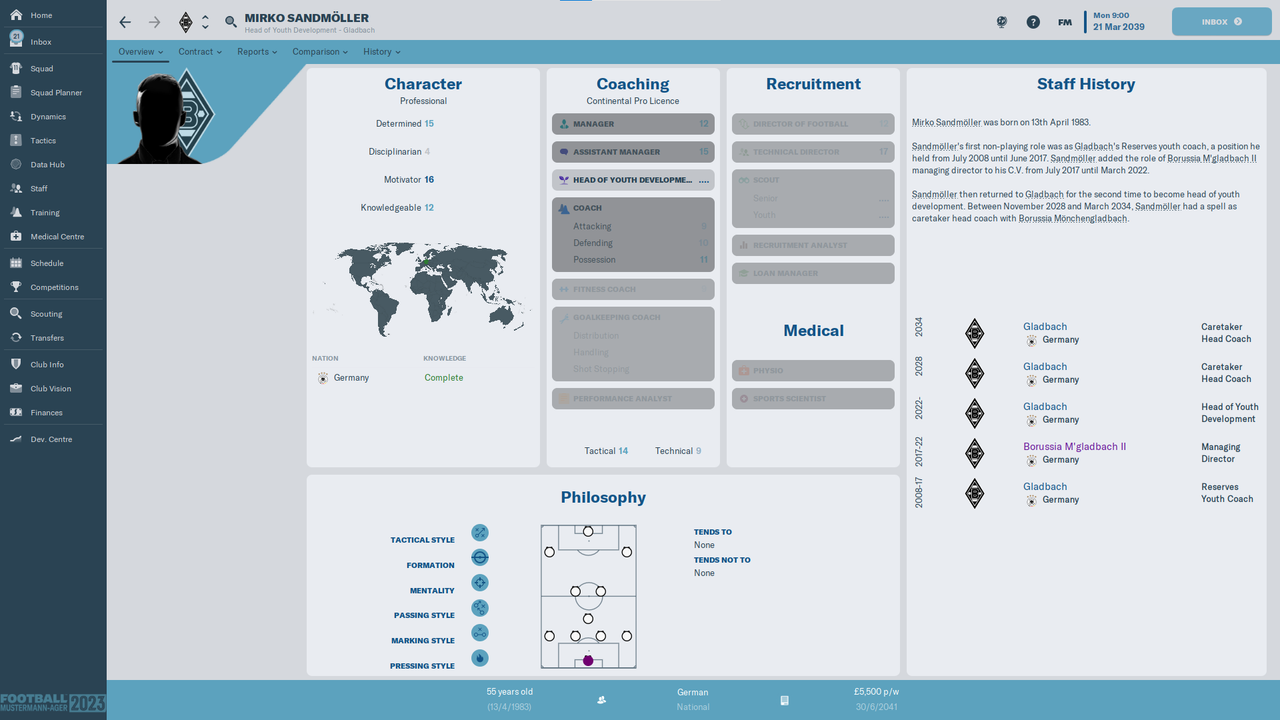The image size is (1280, 720).
Task: Open the Staff icon in sidebar
Action: coord(16,189)
